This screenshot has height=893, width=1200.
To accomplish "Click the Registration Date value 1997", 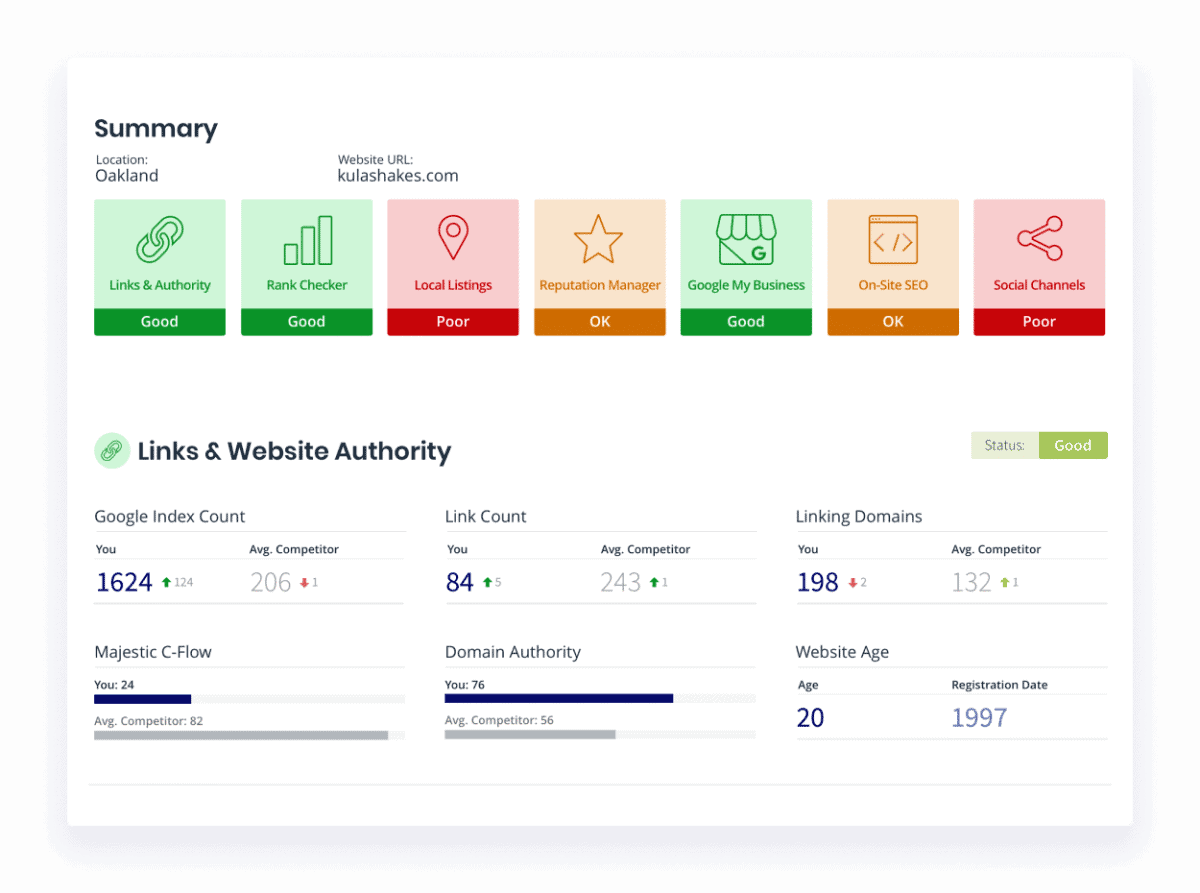I will point(979,718).
